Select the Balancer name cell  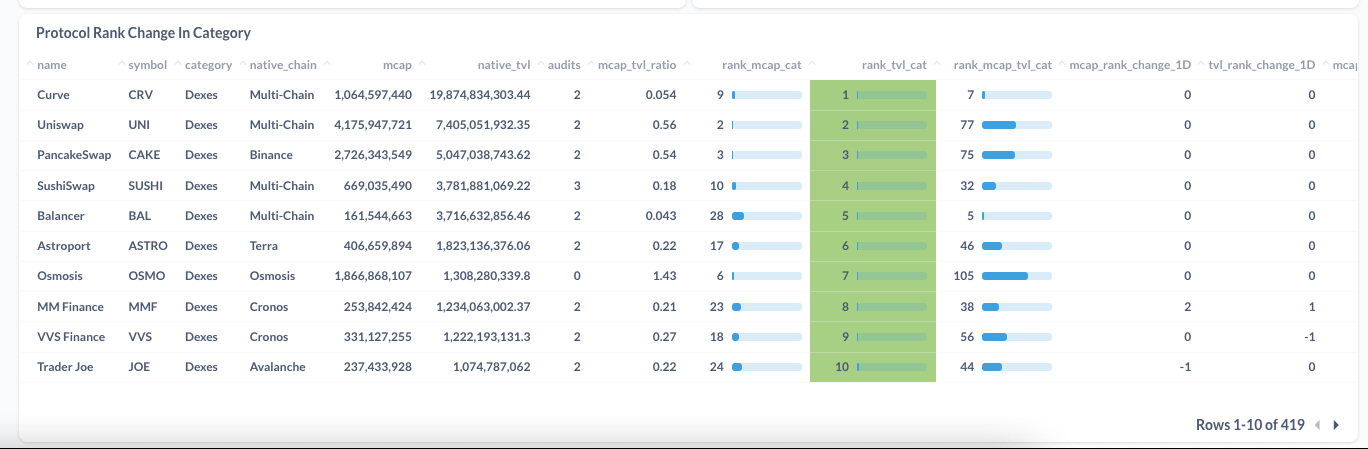pos(61,216)
